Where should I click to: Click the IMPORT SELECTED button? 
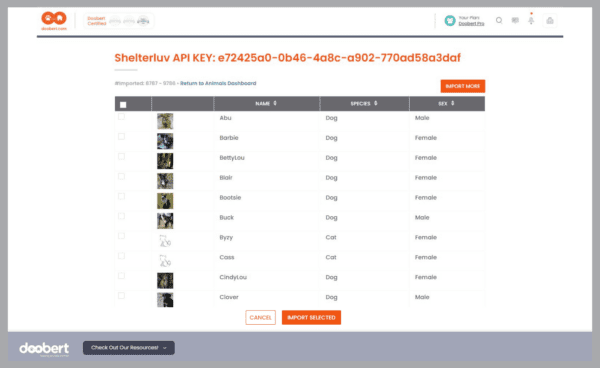[311, 318]
